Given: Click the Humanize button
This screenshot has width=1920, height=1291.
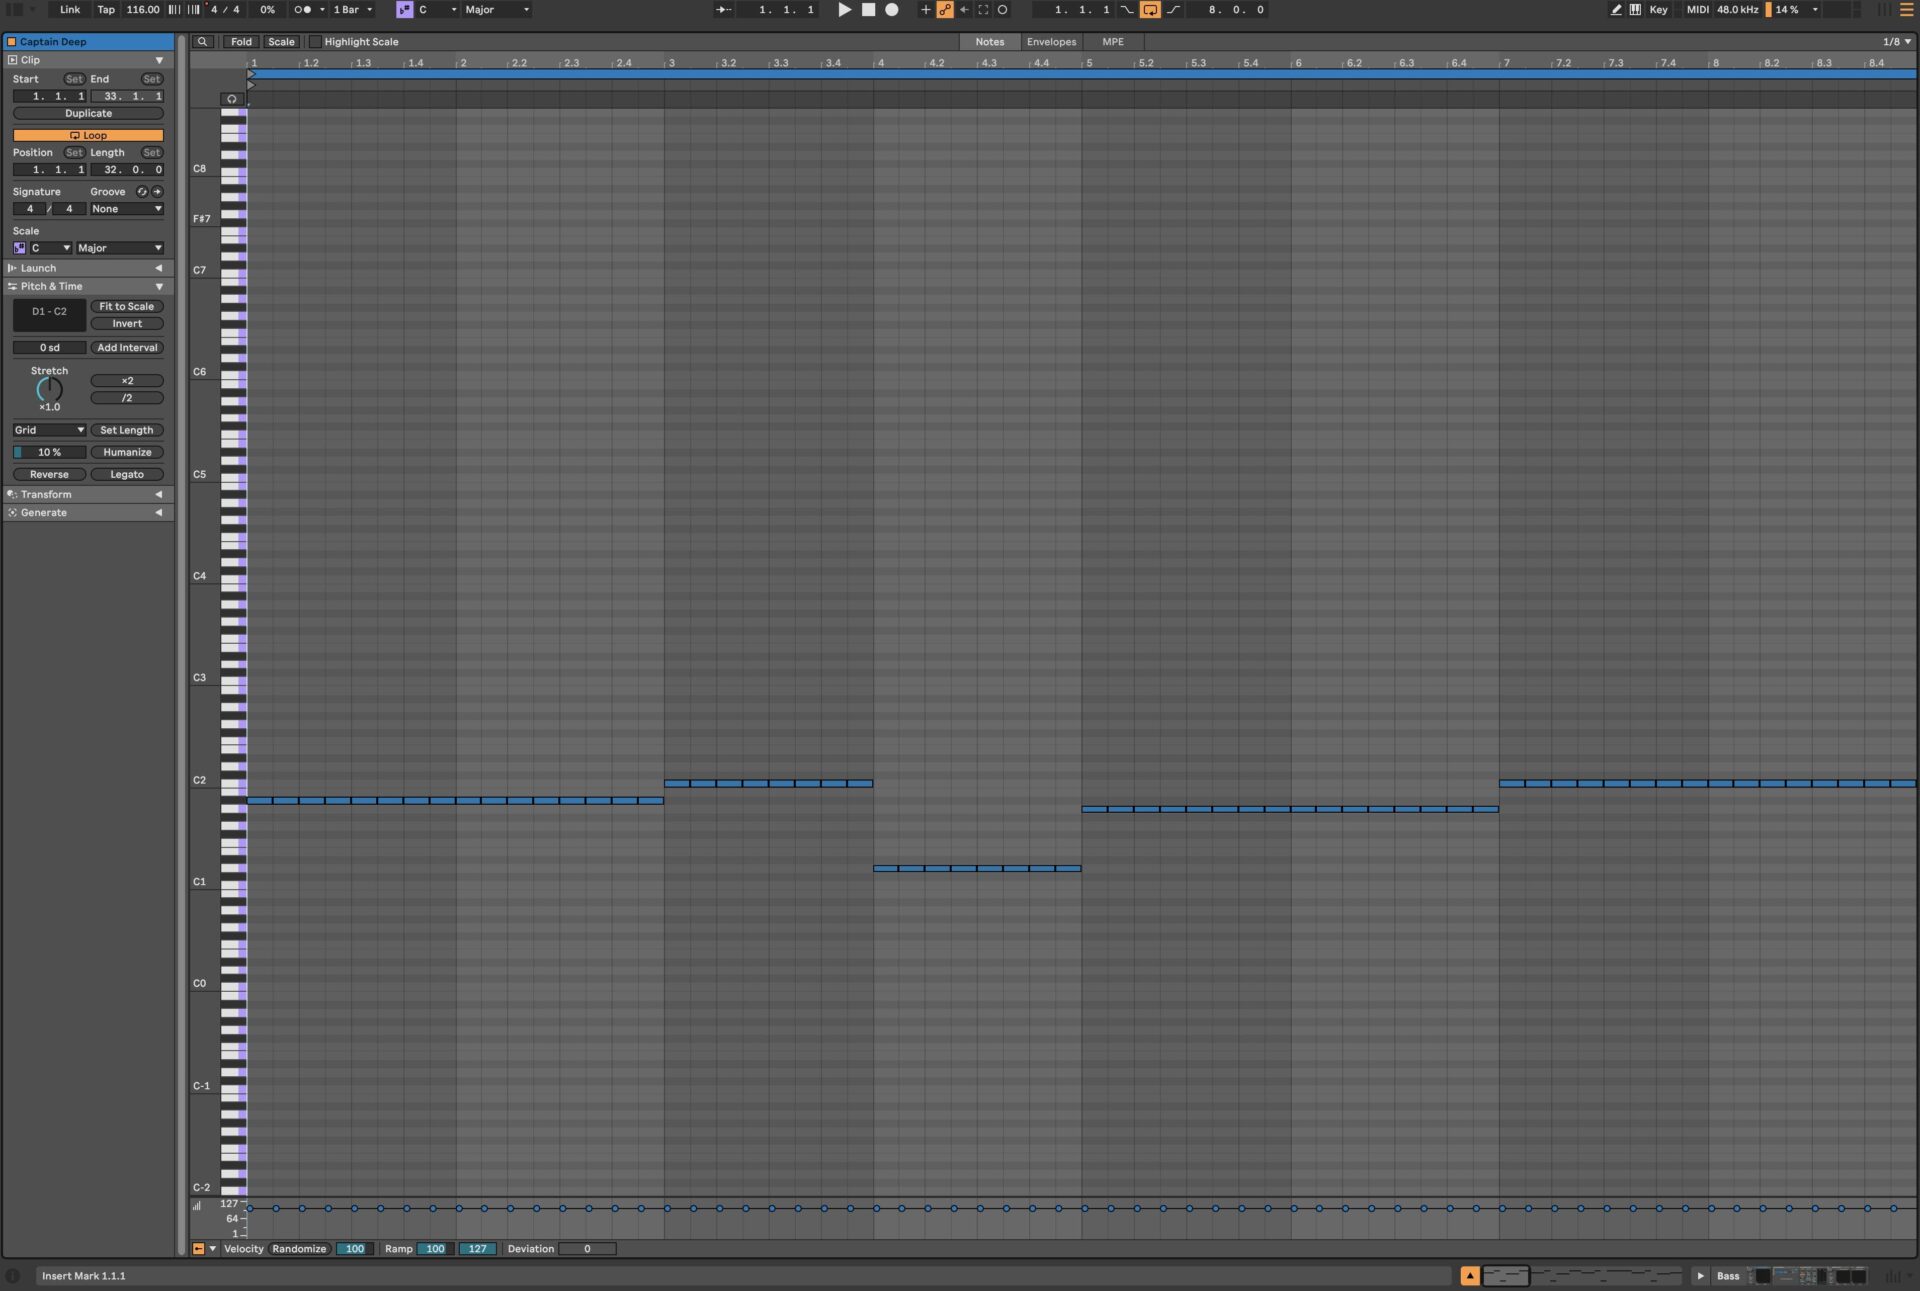Looking at the screenshot, I should click(127, 452).
